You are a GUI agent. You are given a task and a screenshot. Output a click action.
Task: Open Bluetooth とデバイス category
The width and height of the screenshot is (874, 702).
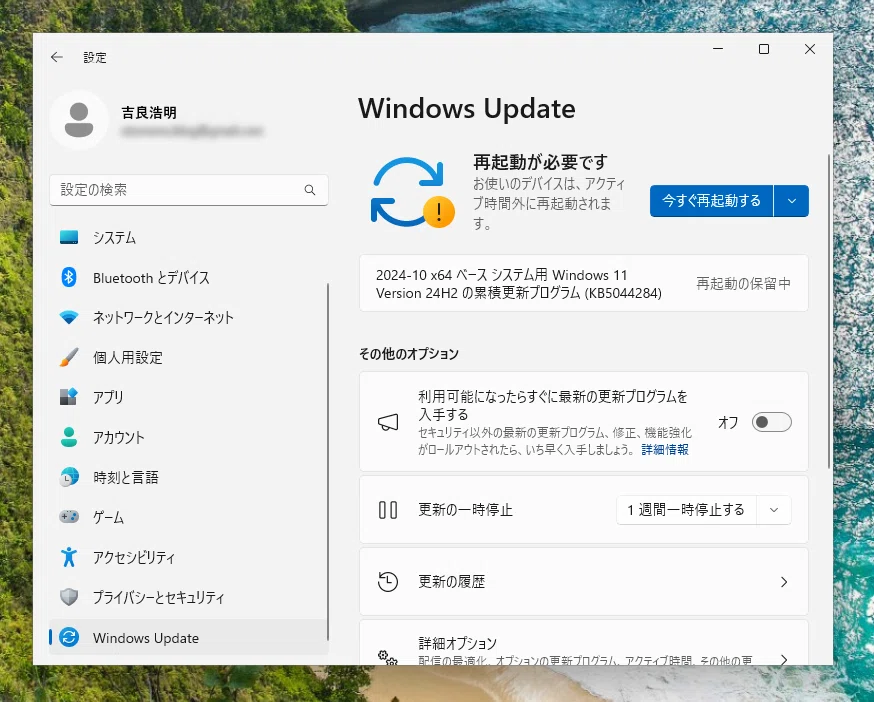(x=188, y=277)
